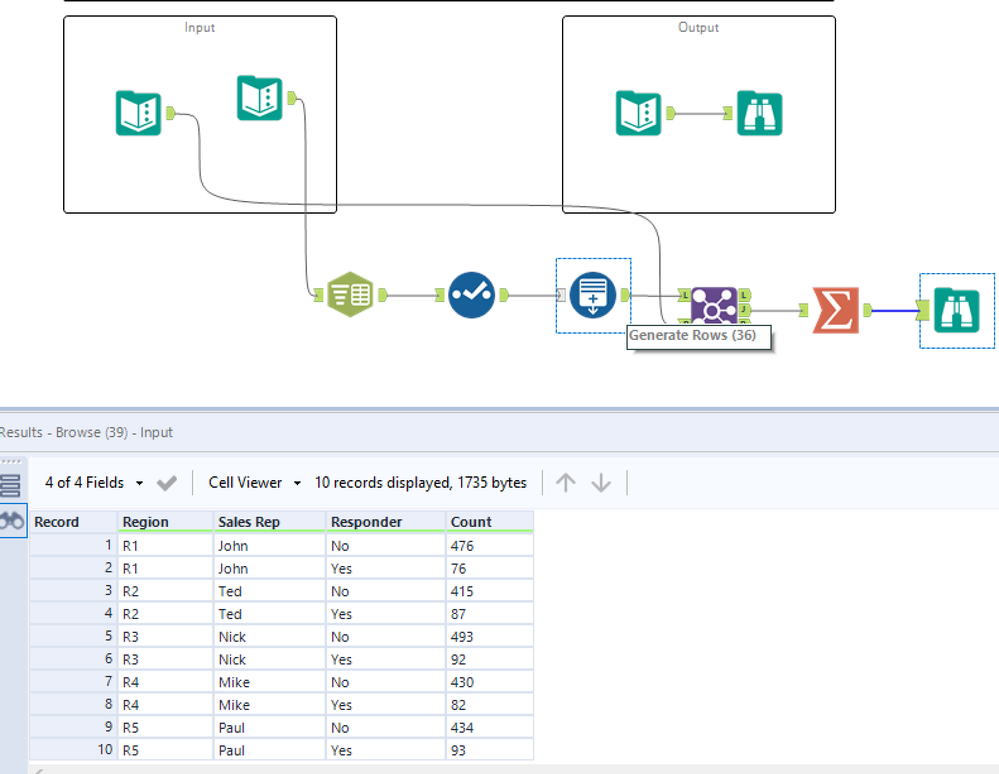Select the purple Join tool
Viewport: 999px width, 774px height.
[714, 306]
